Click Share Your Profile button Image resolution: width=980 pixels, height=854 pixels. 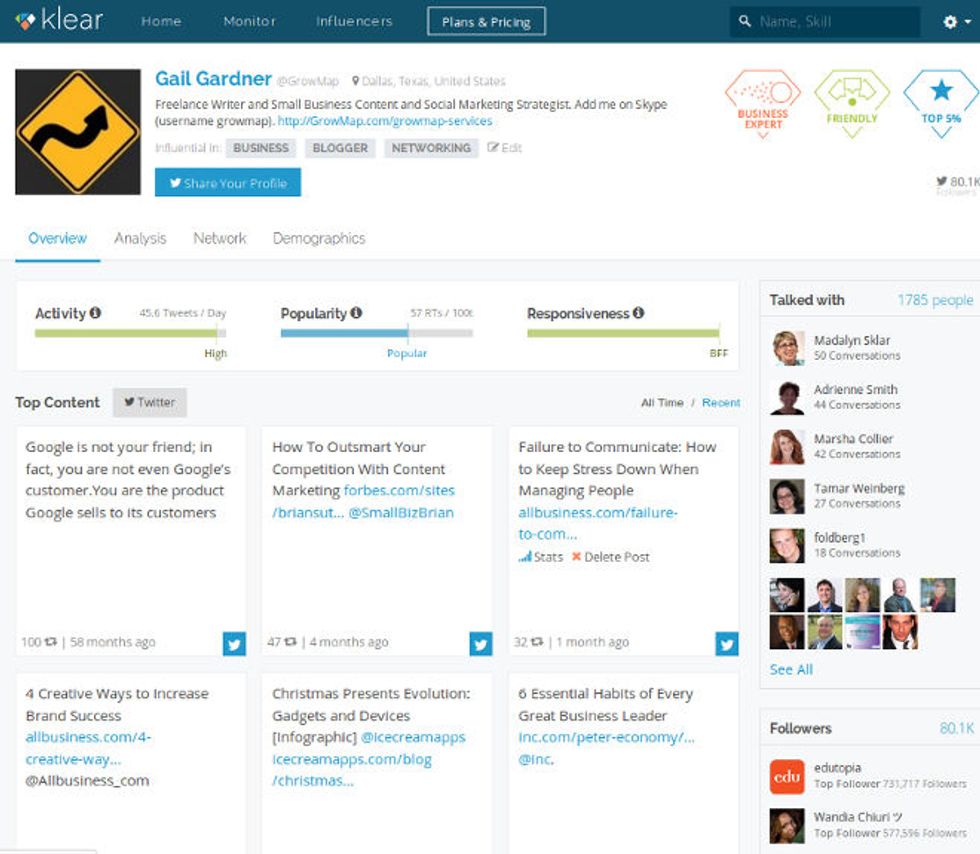pos(228,183)
